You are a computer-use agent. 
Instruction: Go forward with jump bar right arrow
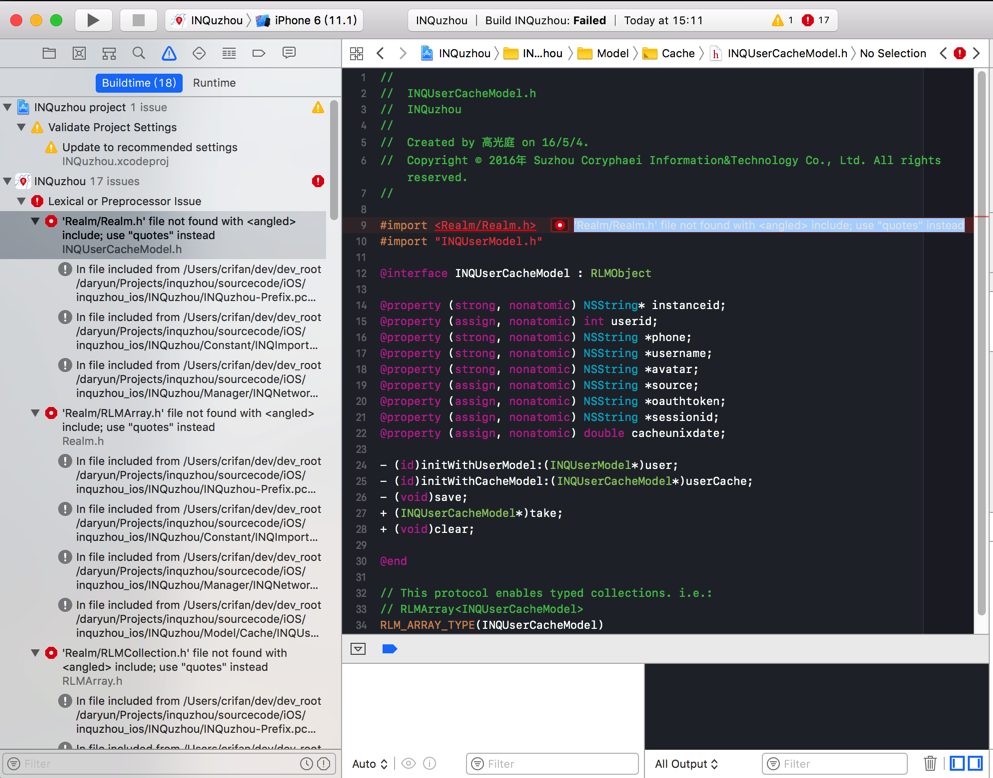[x=403, y=54]
